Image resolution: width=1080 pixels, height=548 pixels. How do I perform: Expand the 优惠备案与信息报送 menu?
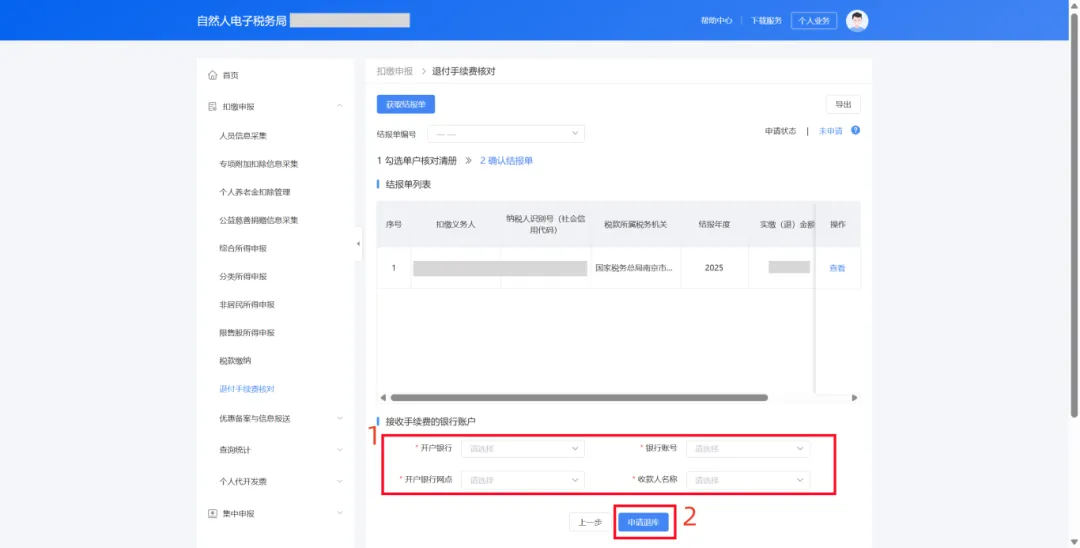(x=340, y=419)
